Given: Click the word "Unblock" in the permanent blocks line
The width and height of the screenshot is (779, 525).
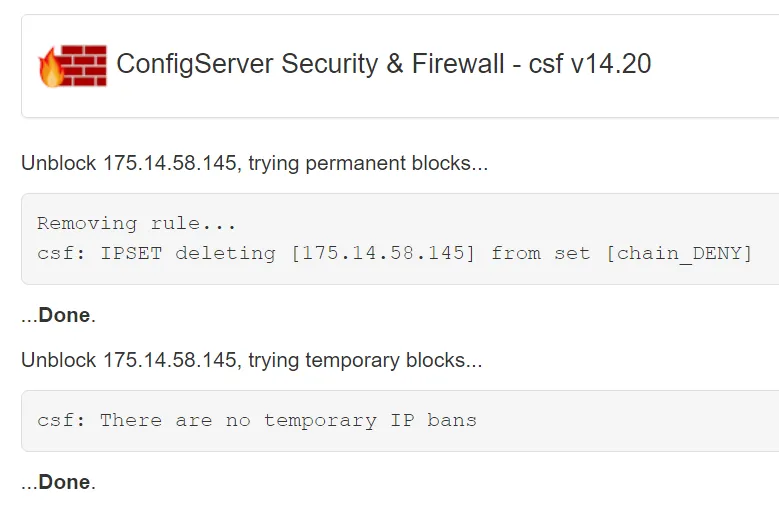Looking at the screenshot, I should pos(59,163).
